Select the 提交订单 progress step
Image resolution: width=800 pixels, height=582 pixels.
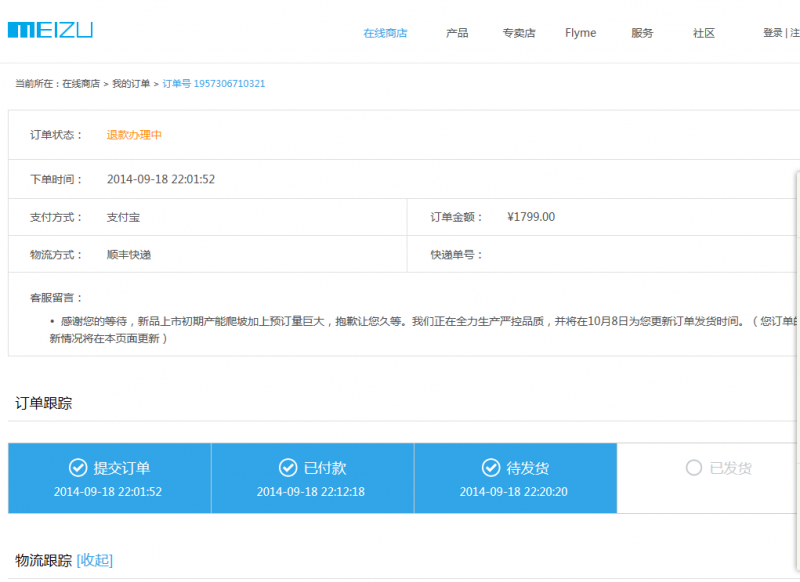[110, 478]
